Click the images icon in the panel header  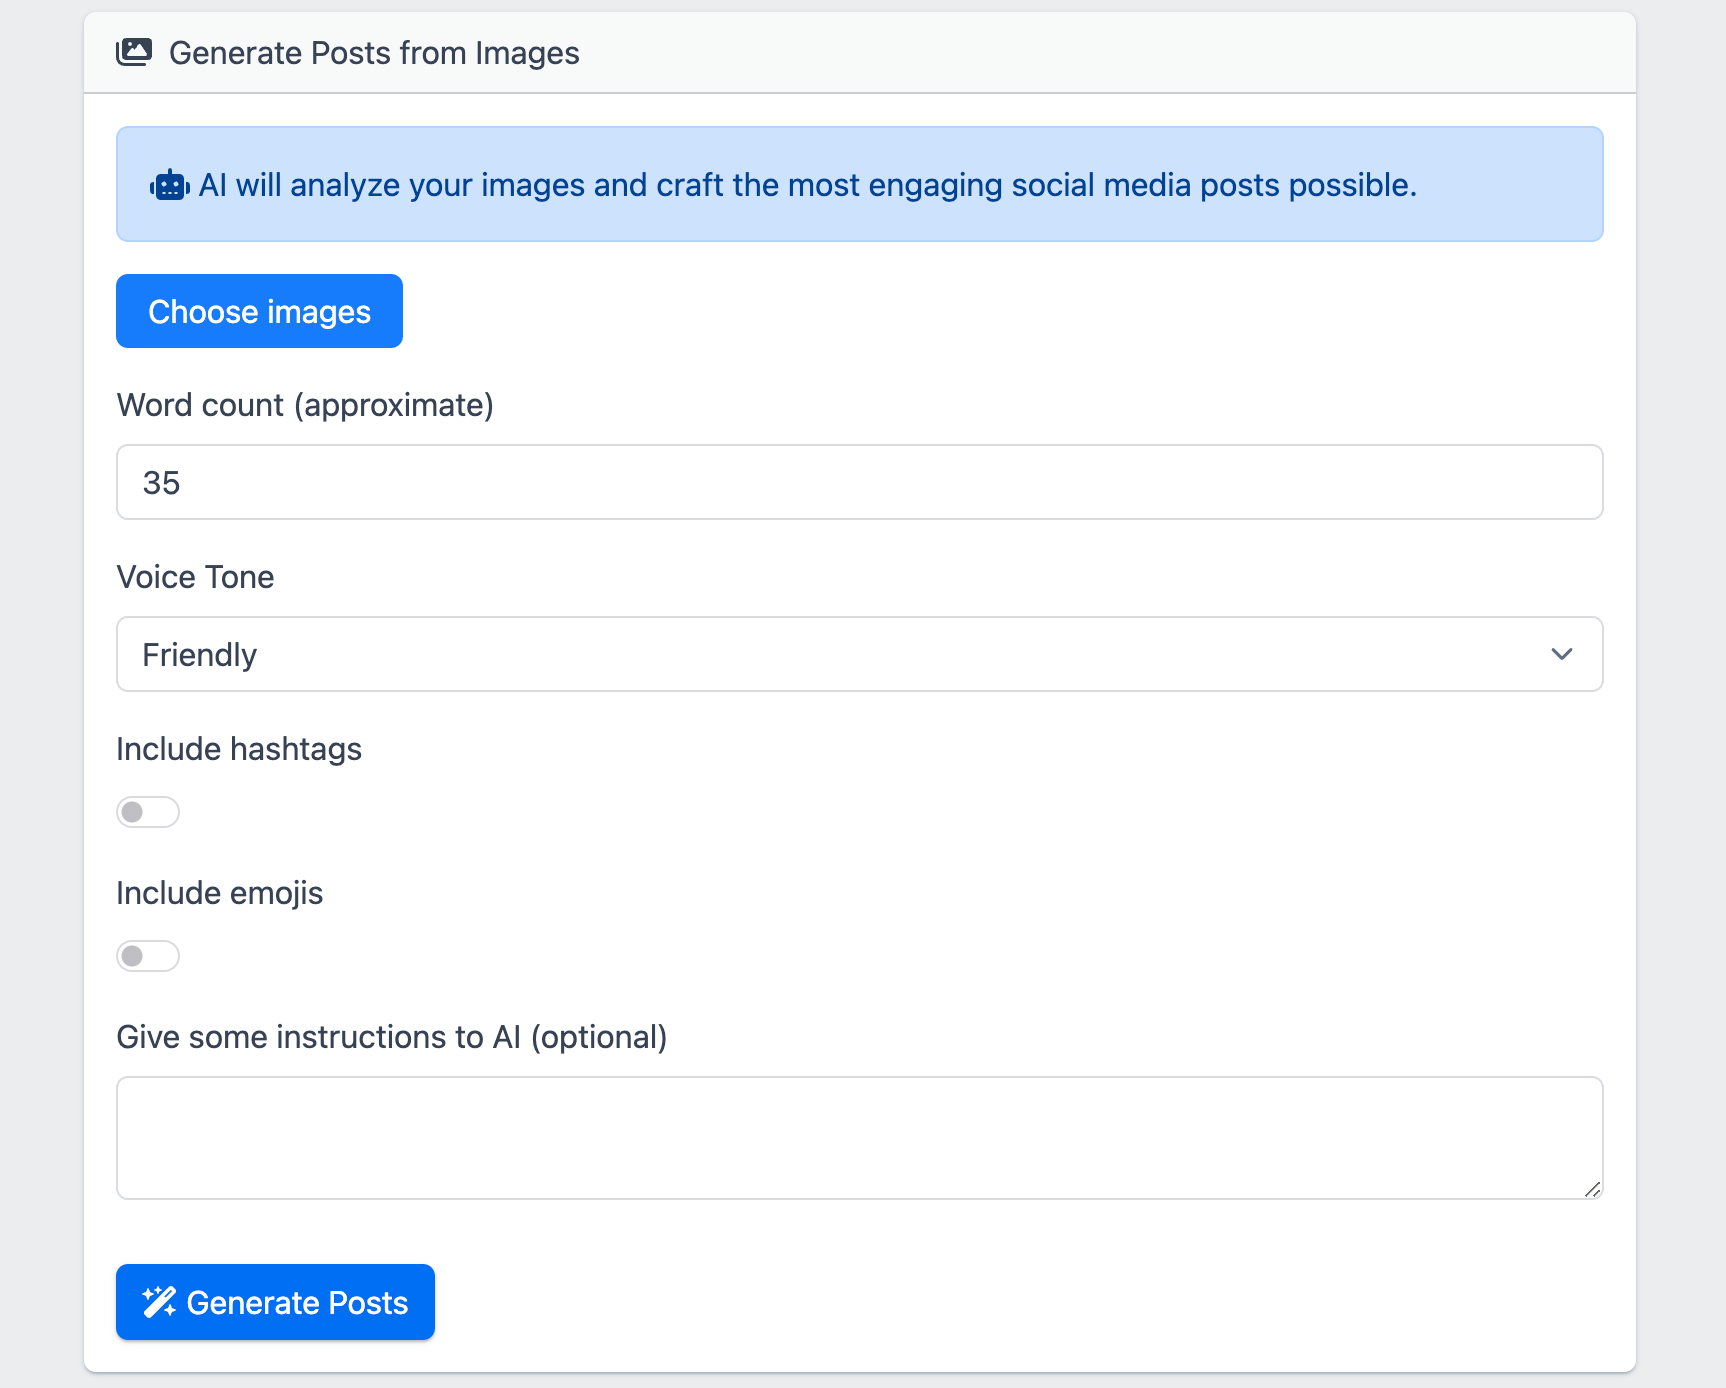coord(134,52)
